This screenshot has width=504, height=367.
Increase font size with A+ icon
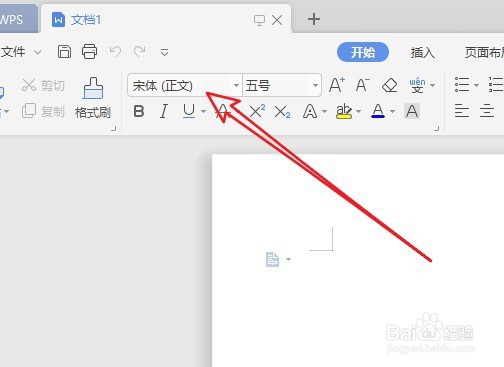[337, 85]
